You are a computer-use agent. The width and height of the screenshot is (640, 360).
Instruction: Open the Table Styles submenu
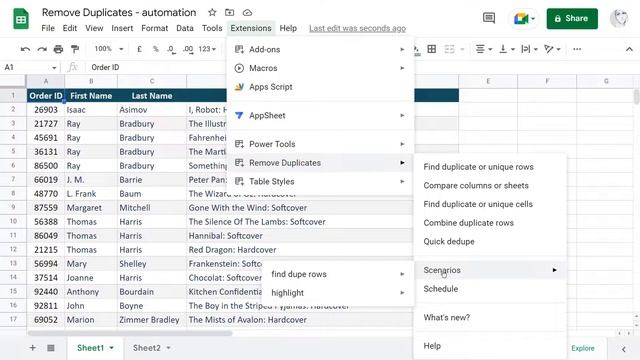coord(320,182)
